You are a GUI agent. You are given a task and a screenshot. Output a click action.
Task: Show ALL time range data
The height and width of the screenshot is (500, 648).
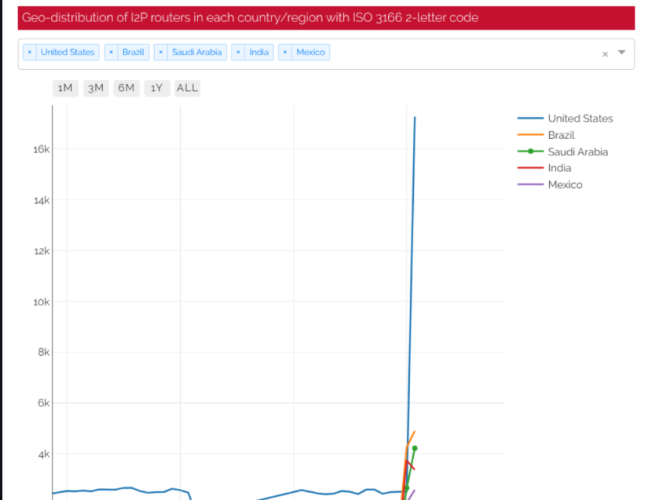187,88
